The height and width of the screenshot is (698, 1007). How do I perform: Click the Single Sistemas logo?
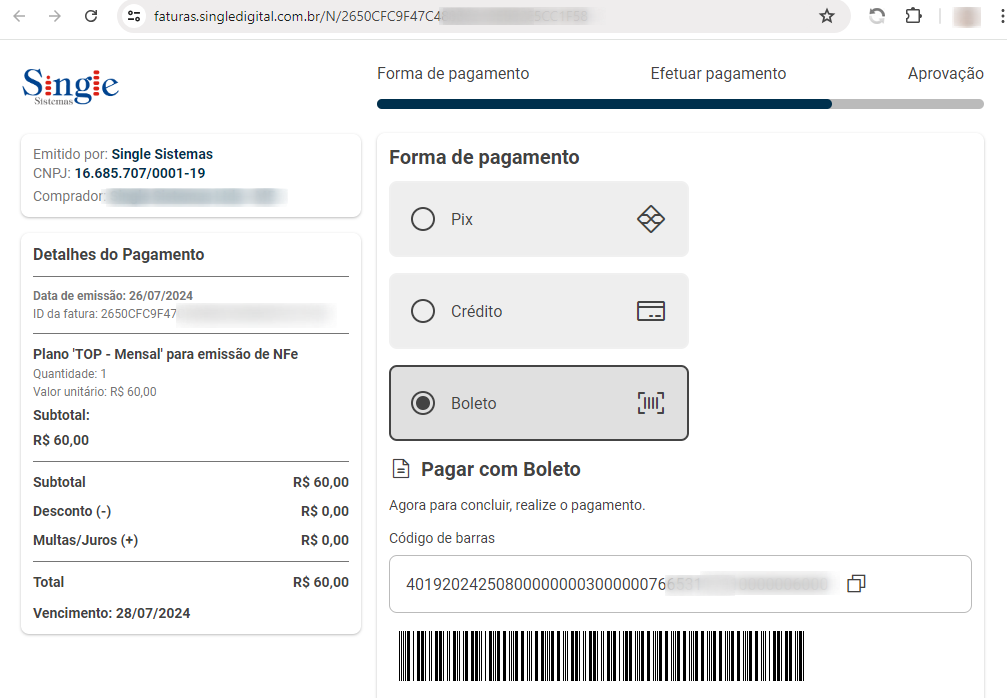[x=71, y=87]
